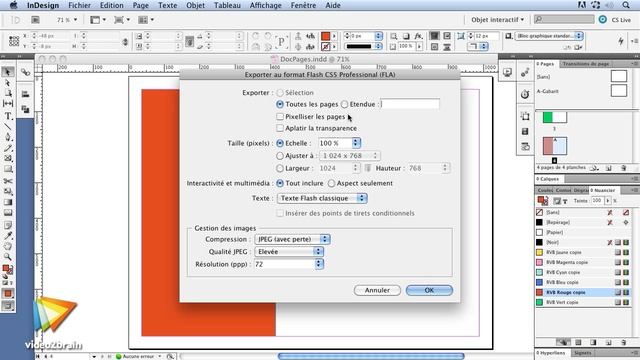Select the Echelle radio button

coord(280,143)
